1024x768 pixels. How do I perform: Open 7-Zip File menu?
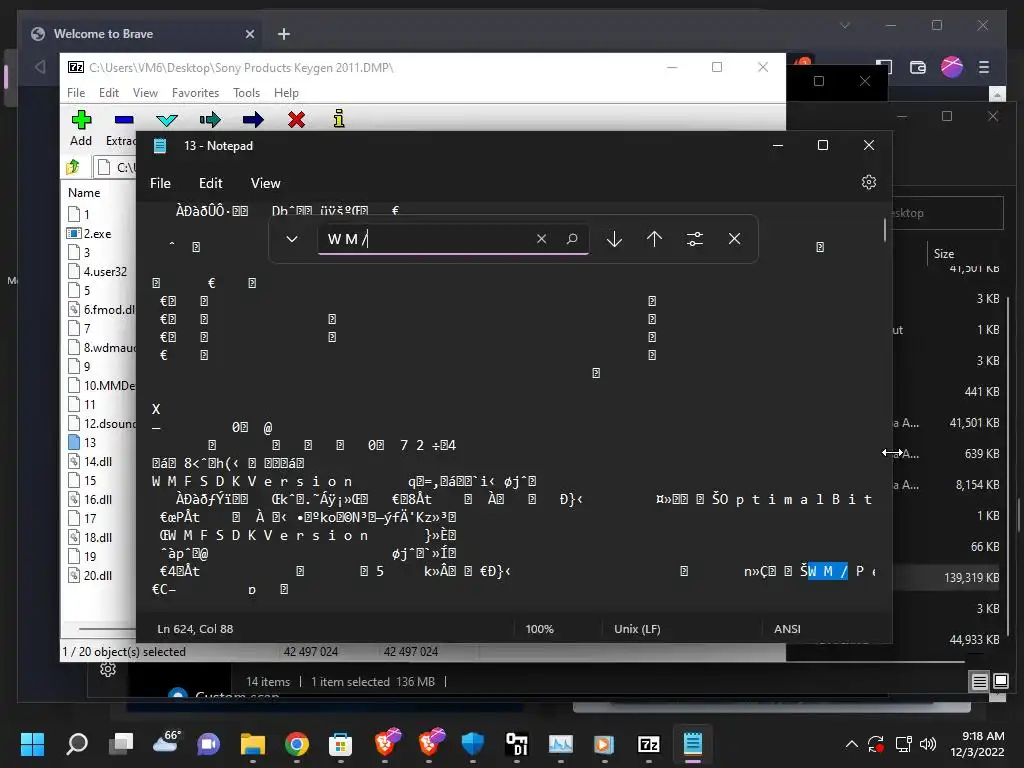(76, 93)
